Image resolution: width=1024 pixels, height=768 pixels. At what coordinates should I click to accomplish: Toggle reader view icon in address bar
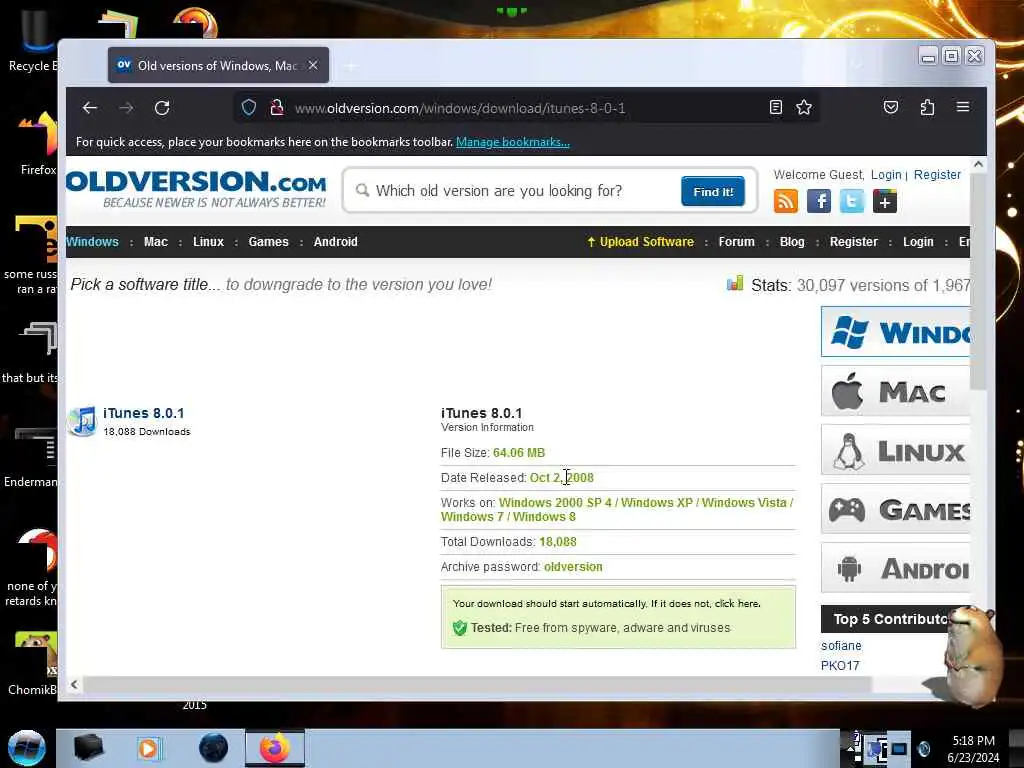point(775,107)
